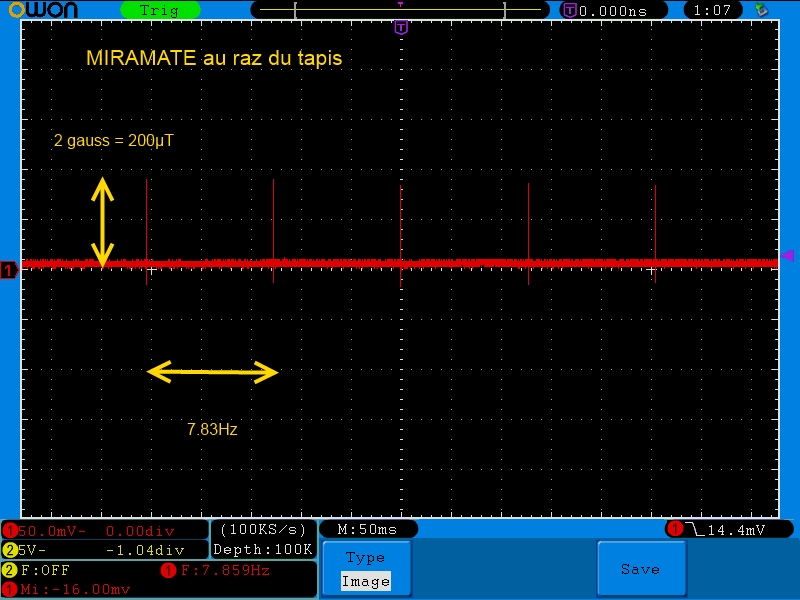Image resolution: width=800 pixels, height=600 pixels.
Task: Click the Mi:-16.00mv minimum measurement
Action: click(x=76, y=589)
